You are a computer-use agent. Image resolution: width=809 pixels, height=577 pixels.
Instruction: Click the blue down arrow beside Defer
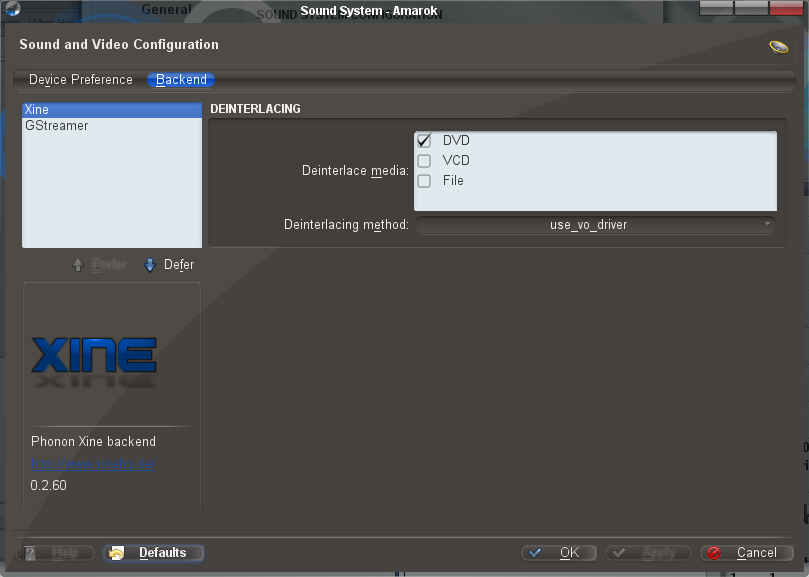click(x=150, y=265)
